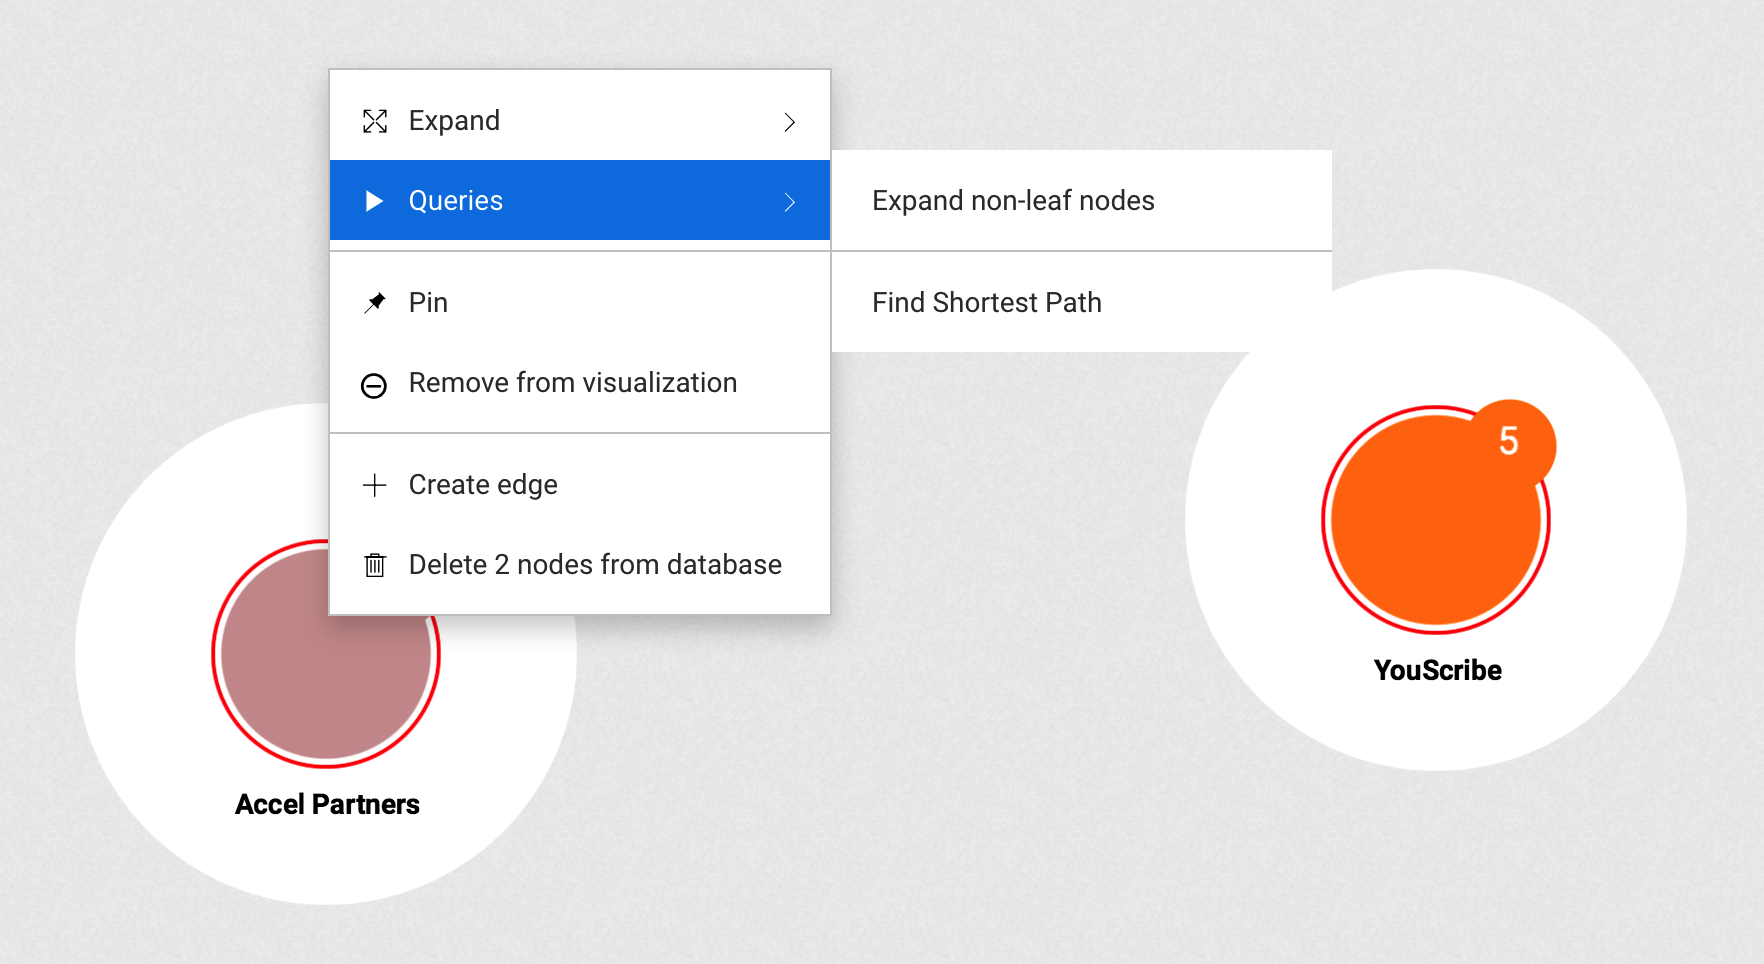Click the Expand arrows icon
1764x964 pixels.
[375, 121]
